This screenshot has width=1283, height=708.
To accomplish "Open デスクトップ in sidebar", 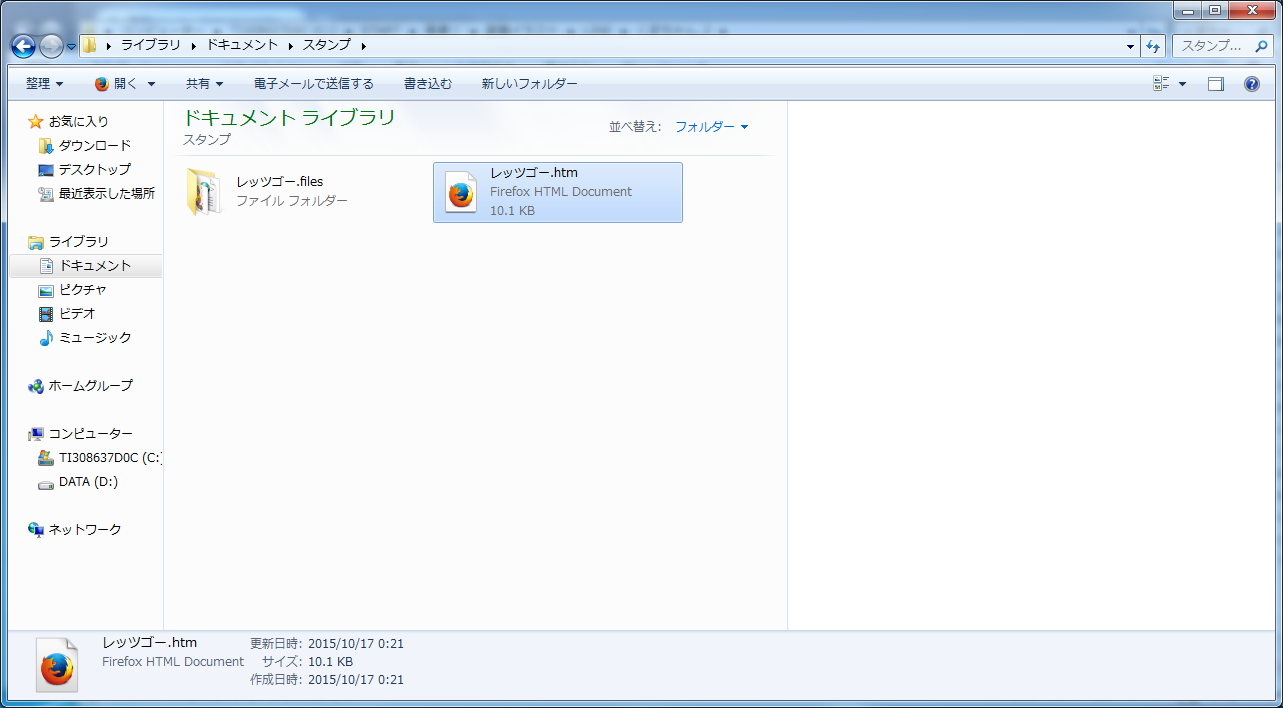I will pos(95,169).
